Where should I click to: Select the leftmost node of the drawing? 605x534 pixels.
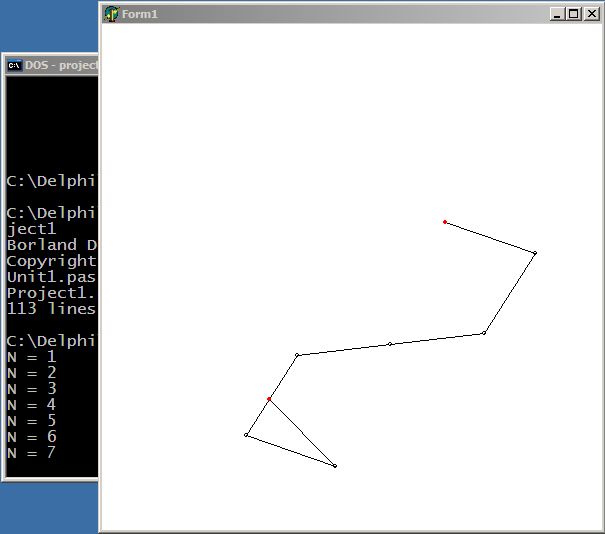pyautogui.click(x=246, y=434)
